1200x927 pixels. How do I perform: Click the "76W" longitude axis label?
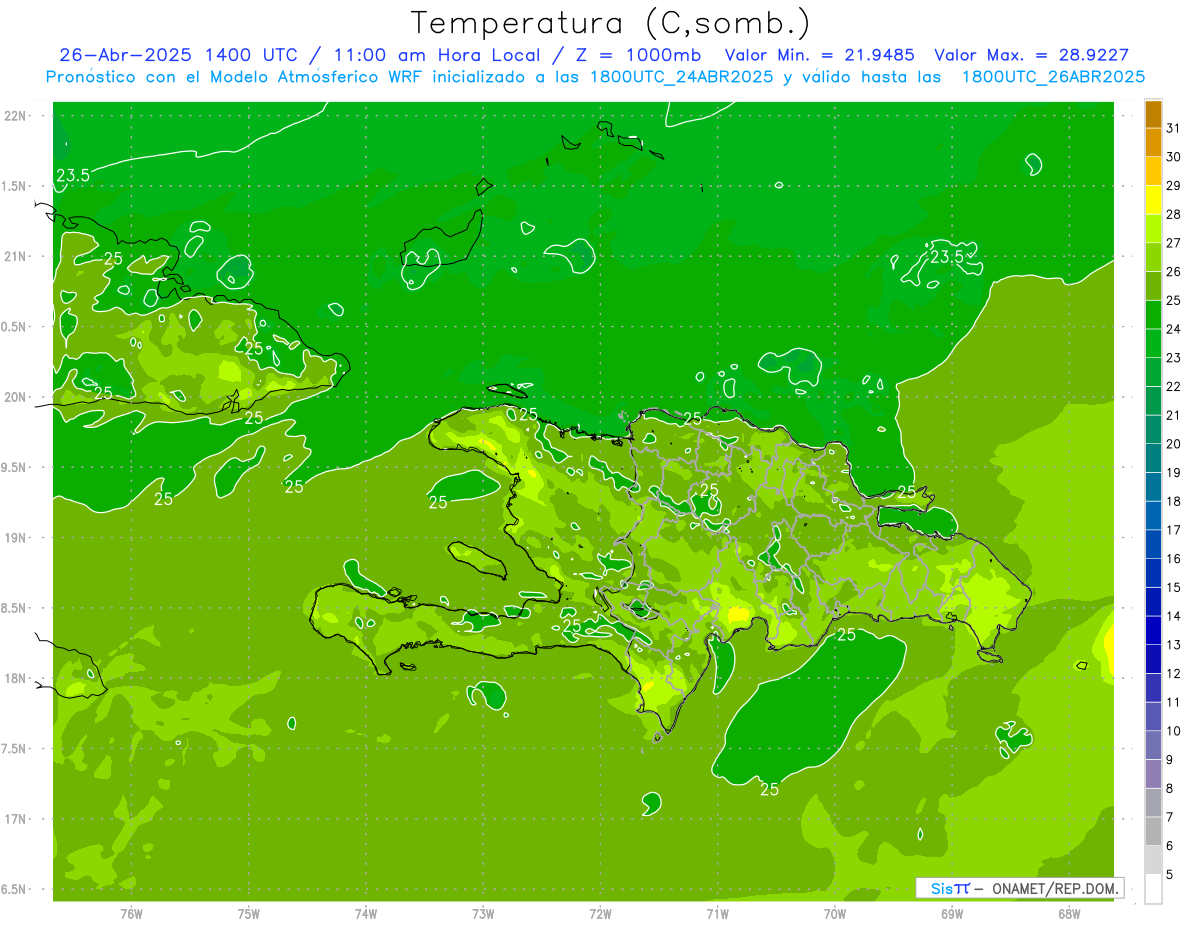(x=131, y=914)
